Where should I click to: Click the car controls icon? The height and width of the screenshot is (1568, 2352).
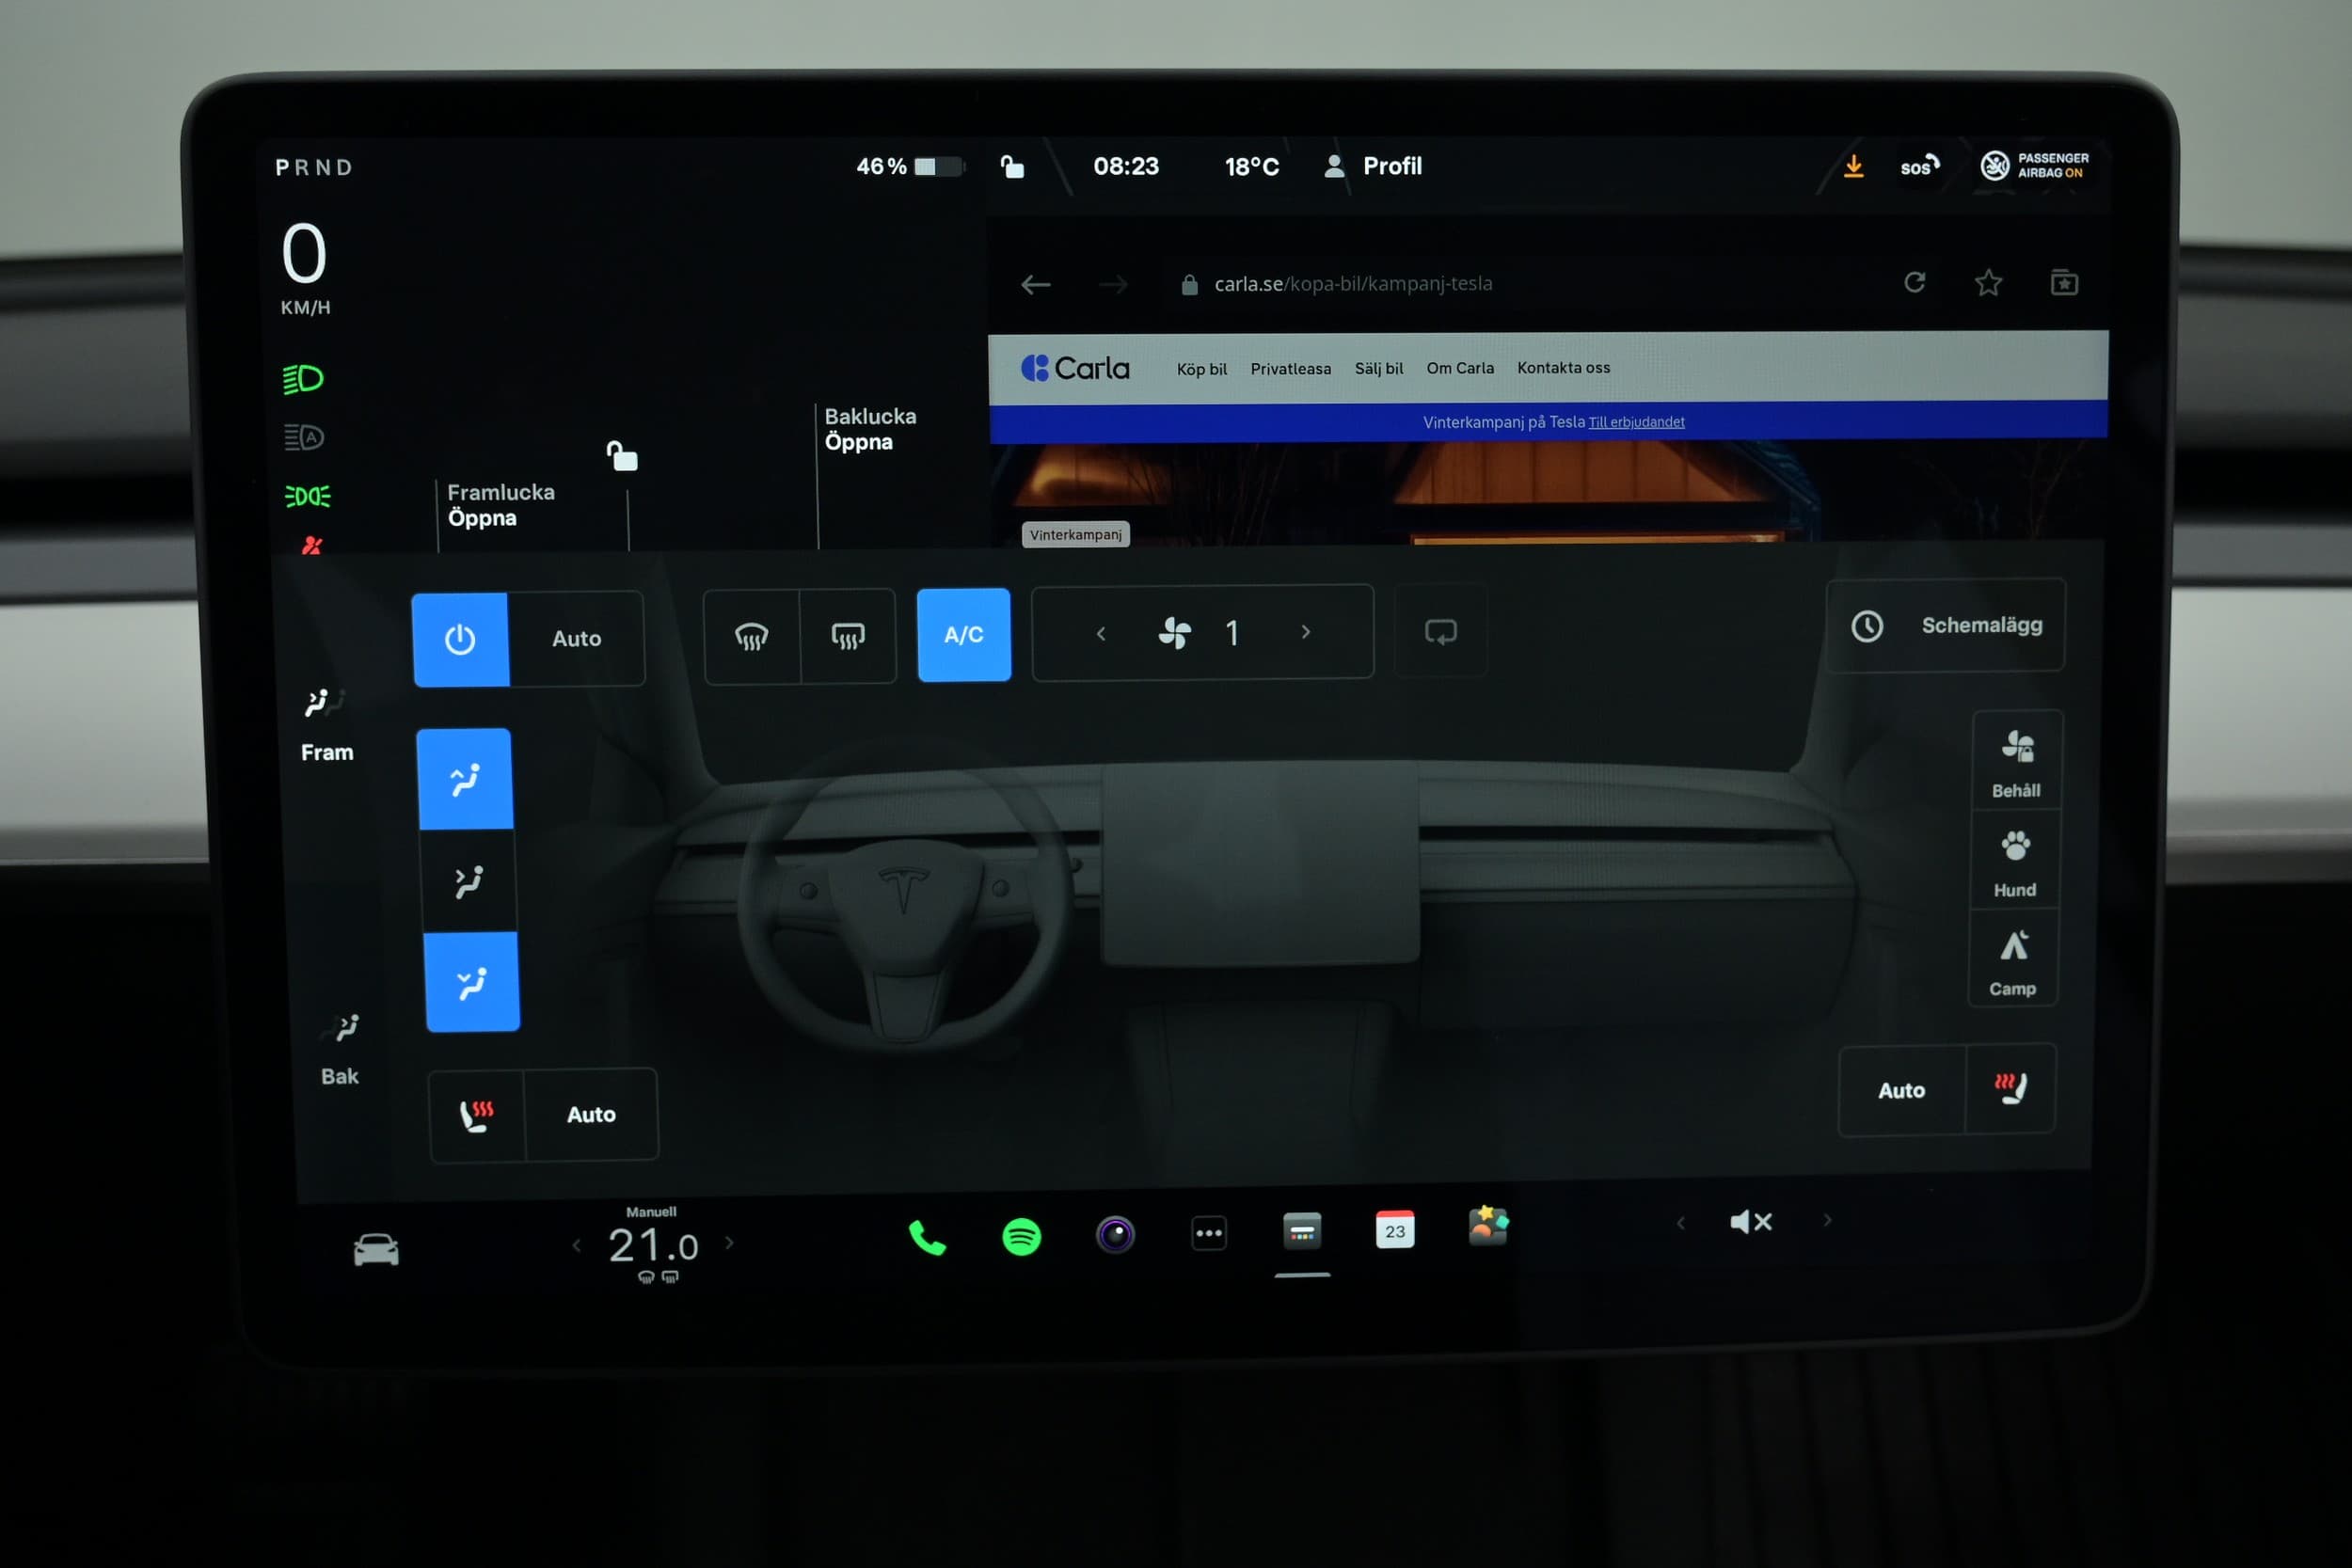point(376,1250)
